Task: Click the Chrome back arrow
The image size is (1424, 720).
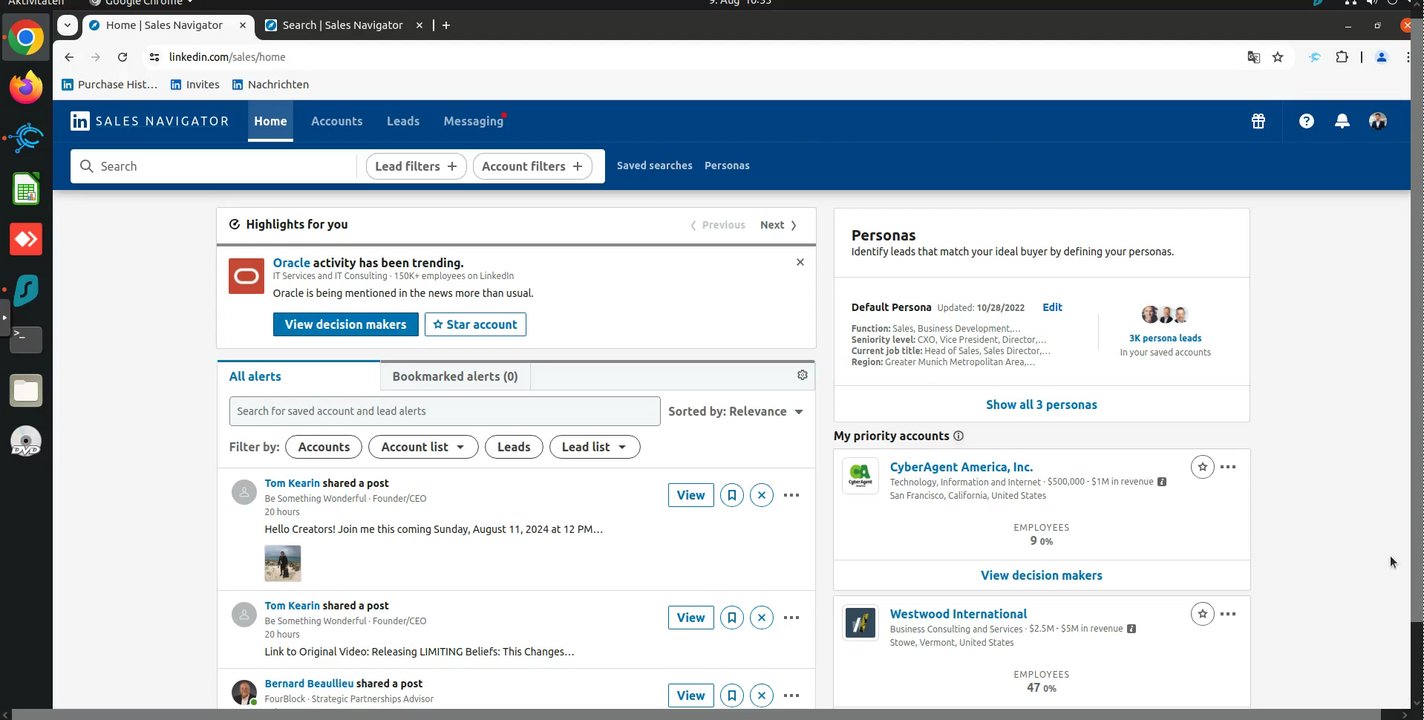Action: pos(69,57)
